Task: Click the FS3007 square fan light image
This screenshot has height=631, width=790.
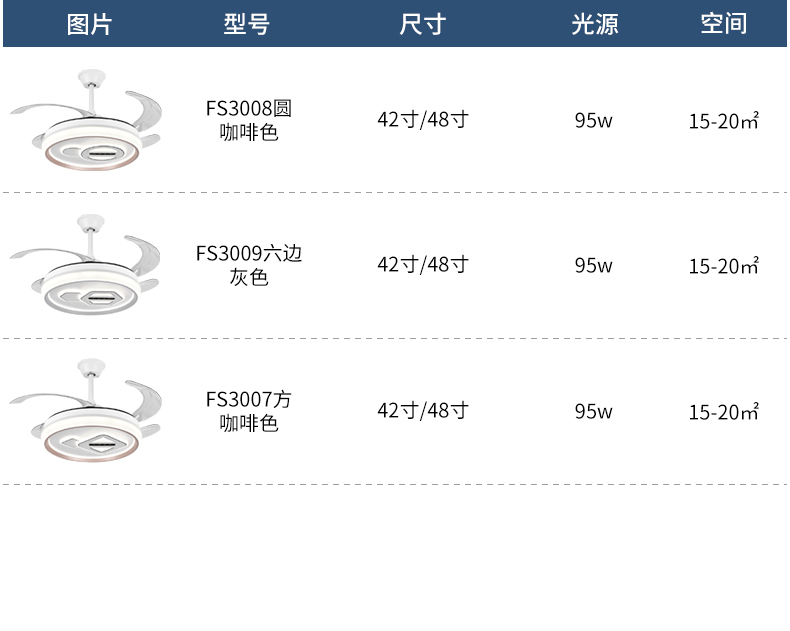Action: pyautogui.click(x=86, y=410)
